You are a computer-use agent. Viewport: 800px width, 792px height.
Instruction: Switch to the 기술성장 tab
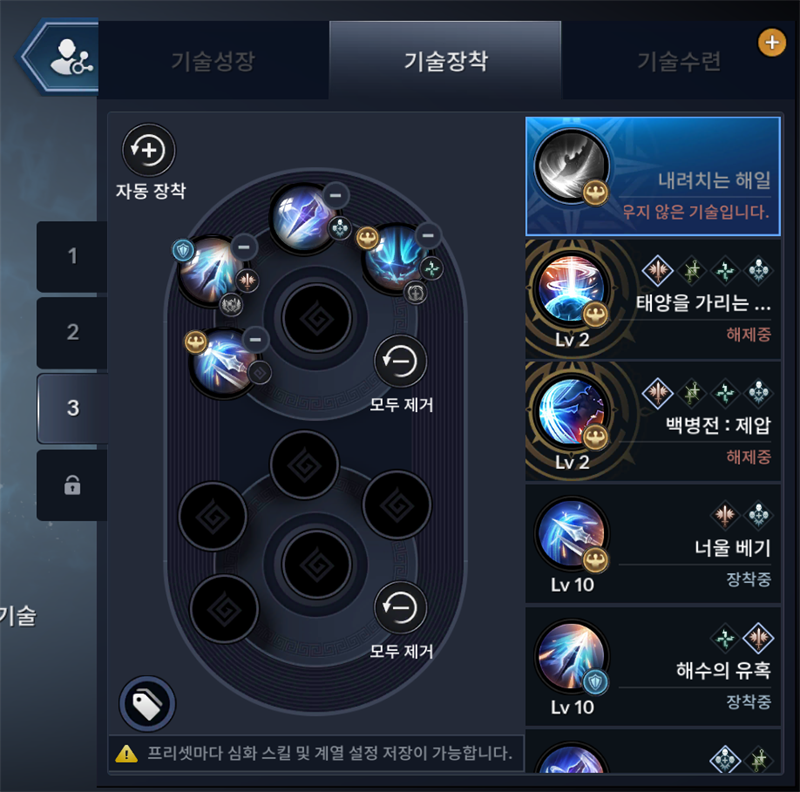pyautogui.click(x=213, y=61)
